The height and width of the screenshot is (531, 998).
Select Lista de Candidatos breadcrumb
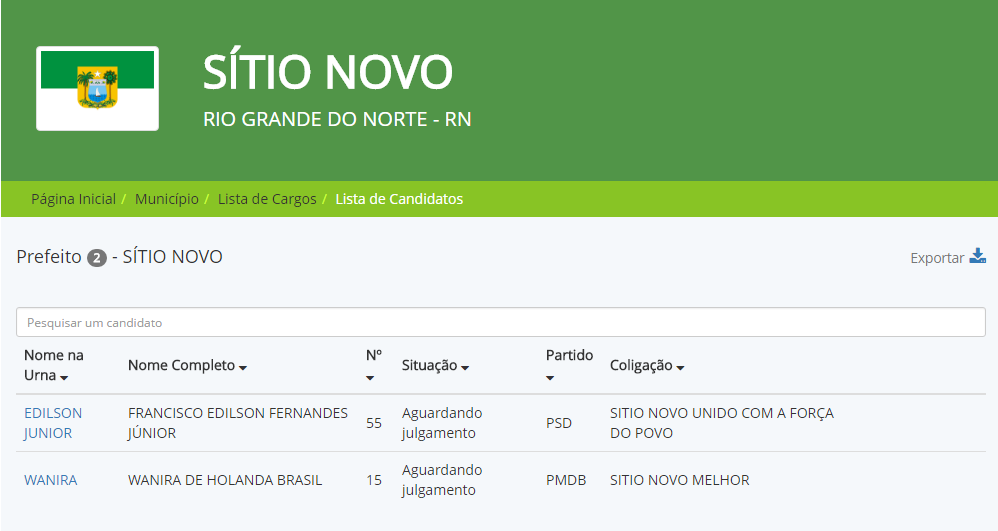[399, 199]
